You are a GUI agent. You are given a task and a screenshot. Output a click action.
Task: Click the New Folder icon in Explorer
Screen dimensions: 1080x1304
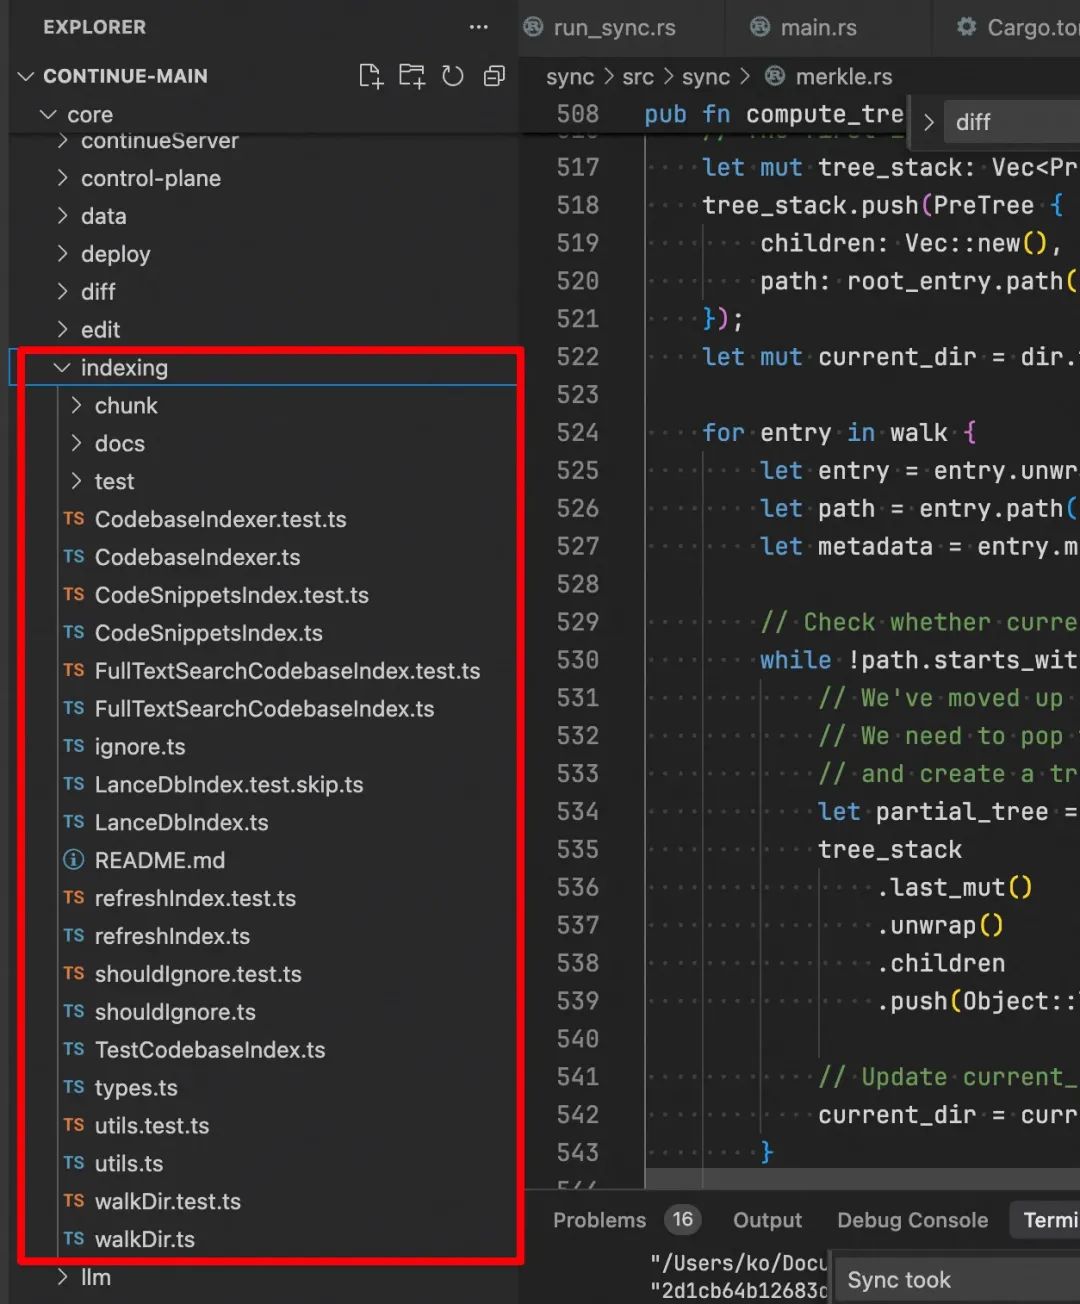click(x=412, y=76)
